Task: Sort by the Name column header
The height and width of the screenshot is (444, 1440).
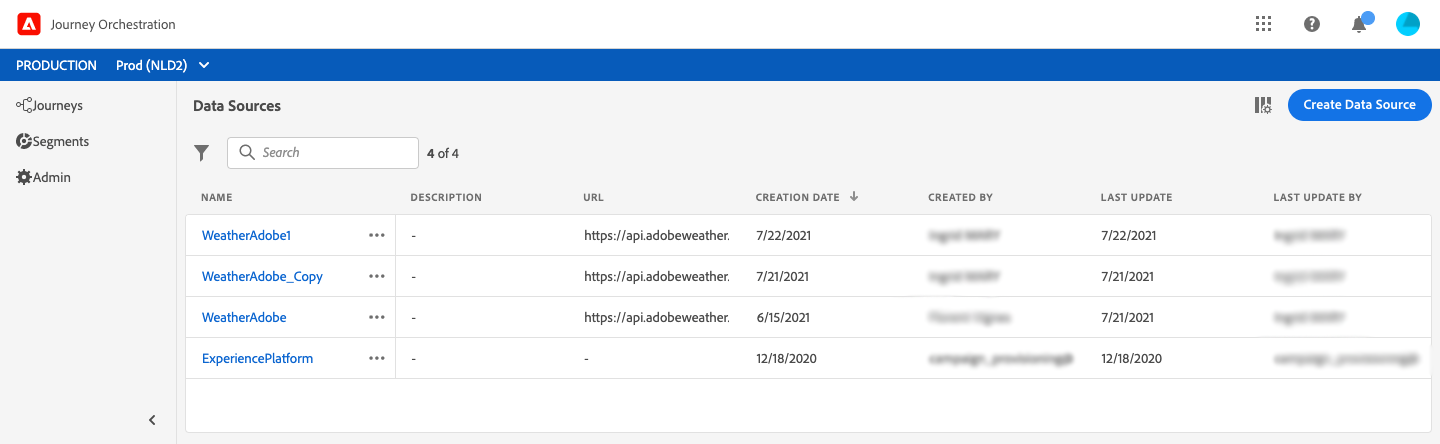Action: (217, 198)
